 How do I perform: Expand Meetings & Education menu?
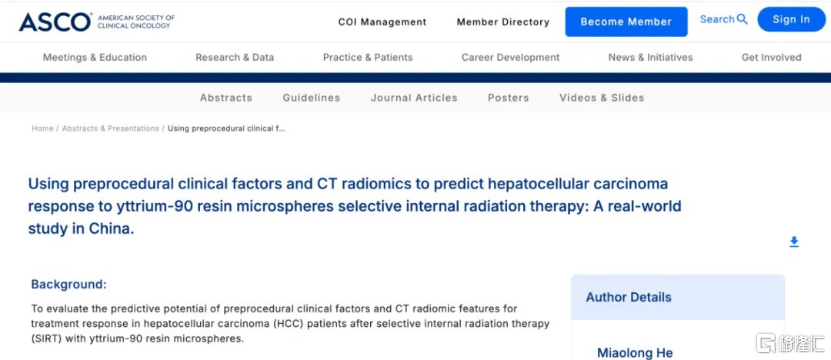95,57
